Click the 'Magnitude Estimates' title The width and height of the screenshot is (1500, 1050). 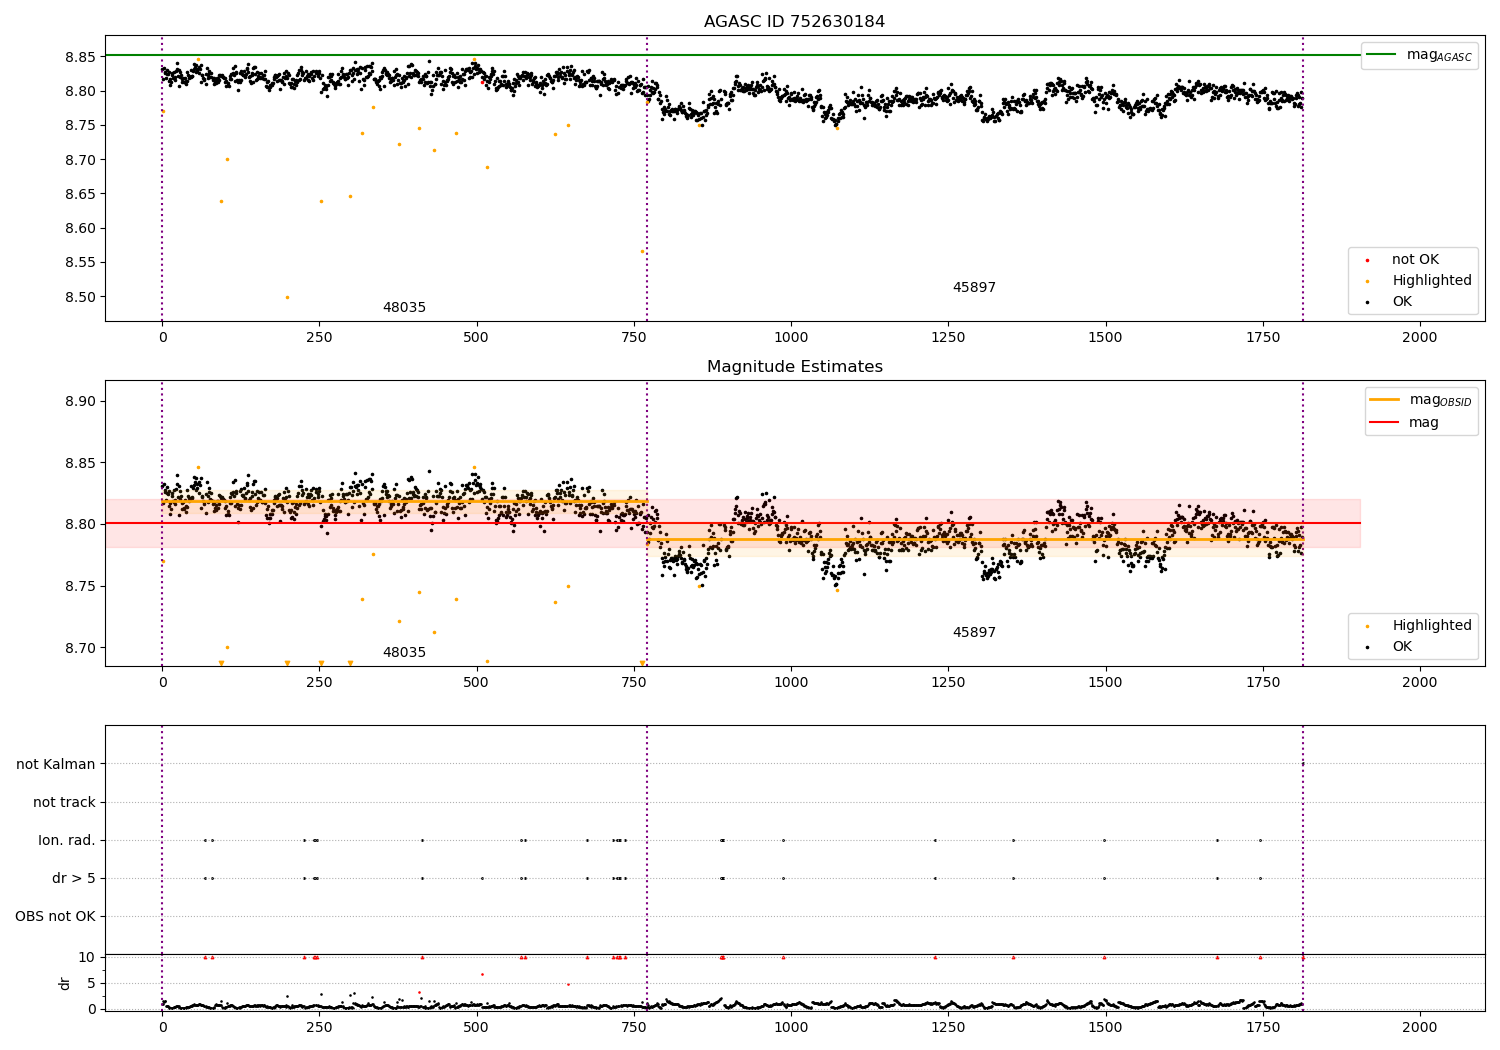795,367
